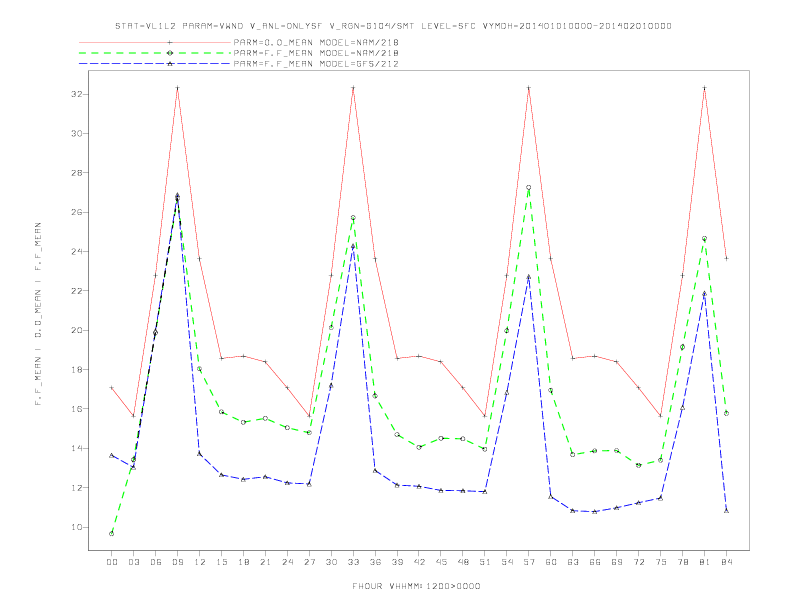Click x-axis tick label 66
792x612 pixels.
[x=595, y=562]
